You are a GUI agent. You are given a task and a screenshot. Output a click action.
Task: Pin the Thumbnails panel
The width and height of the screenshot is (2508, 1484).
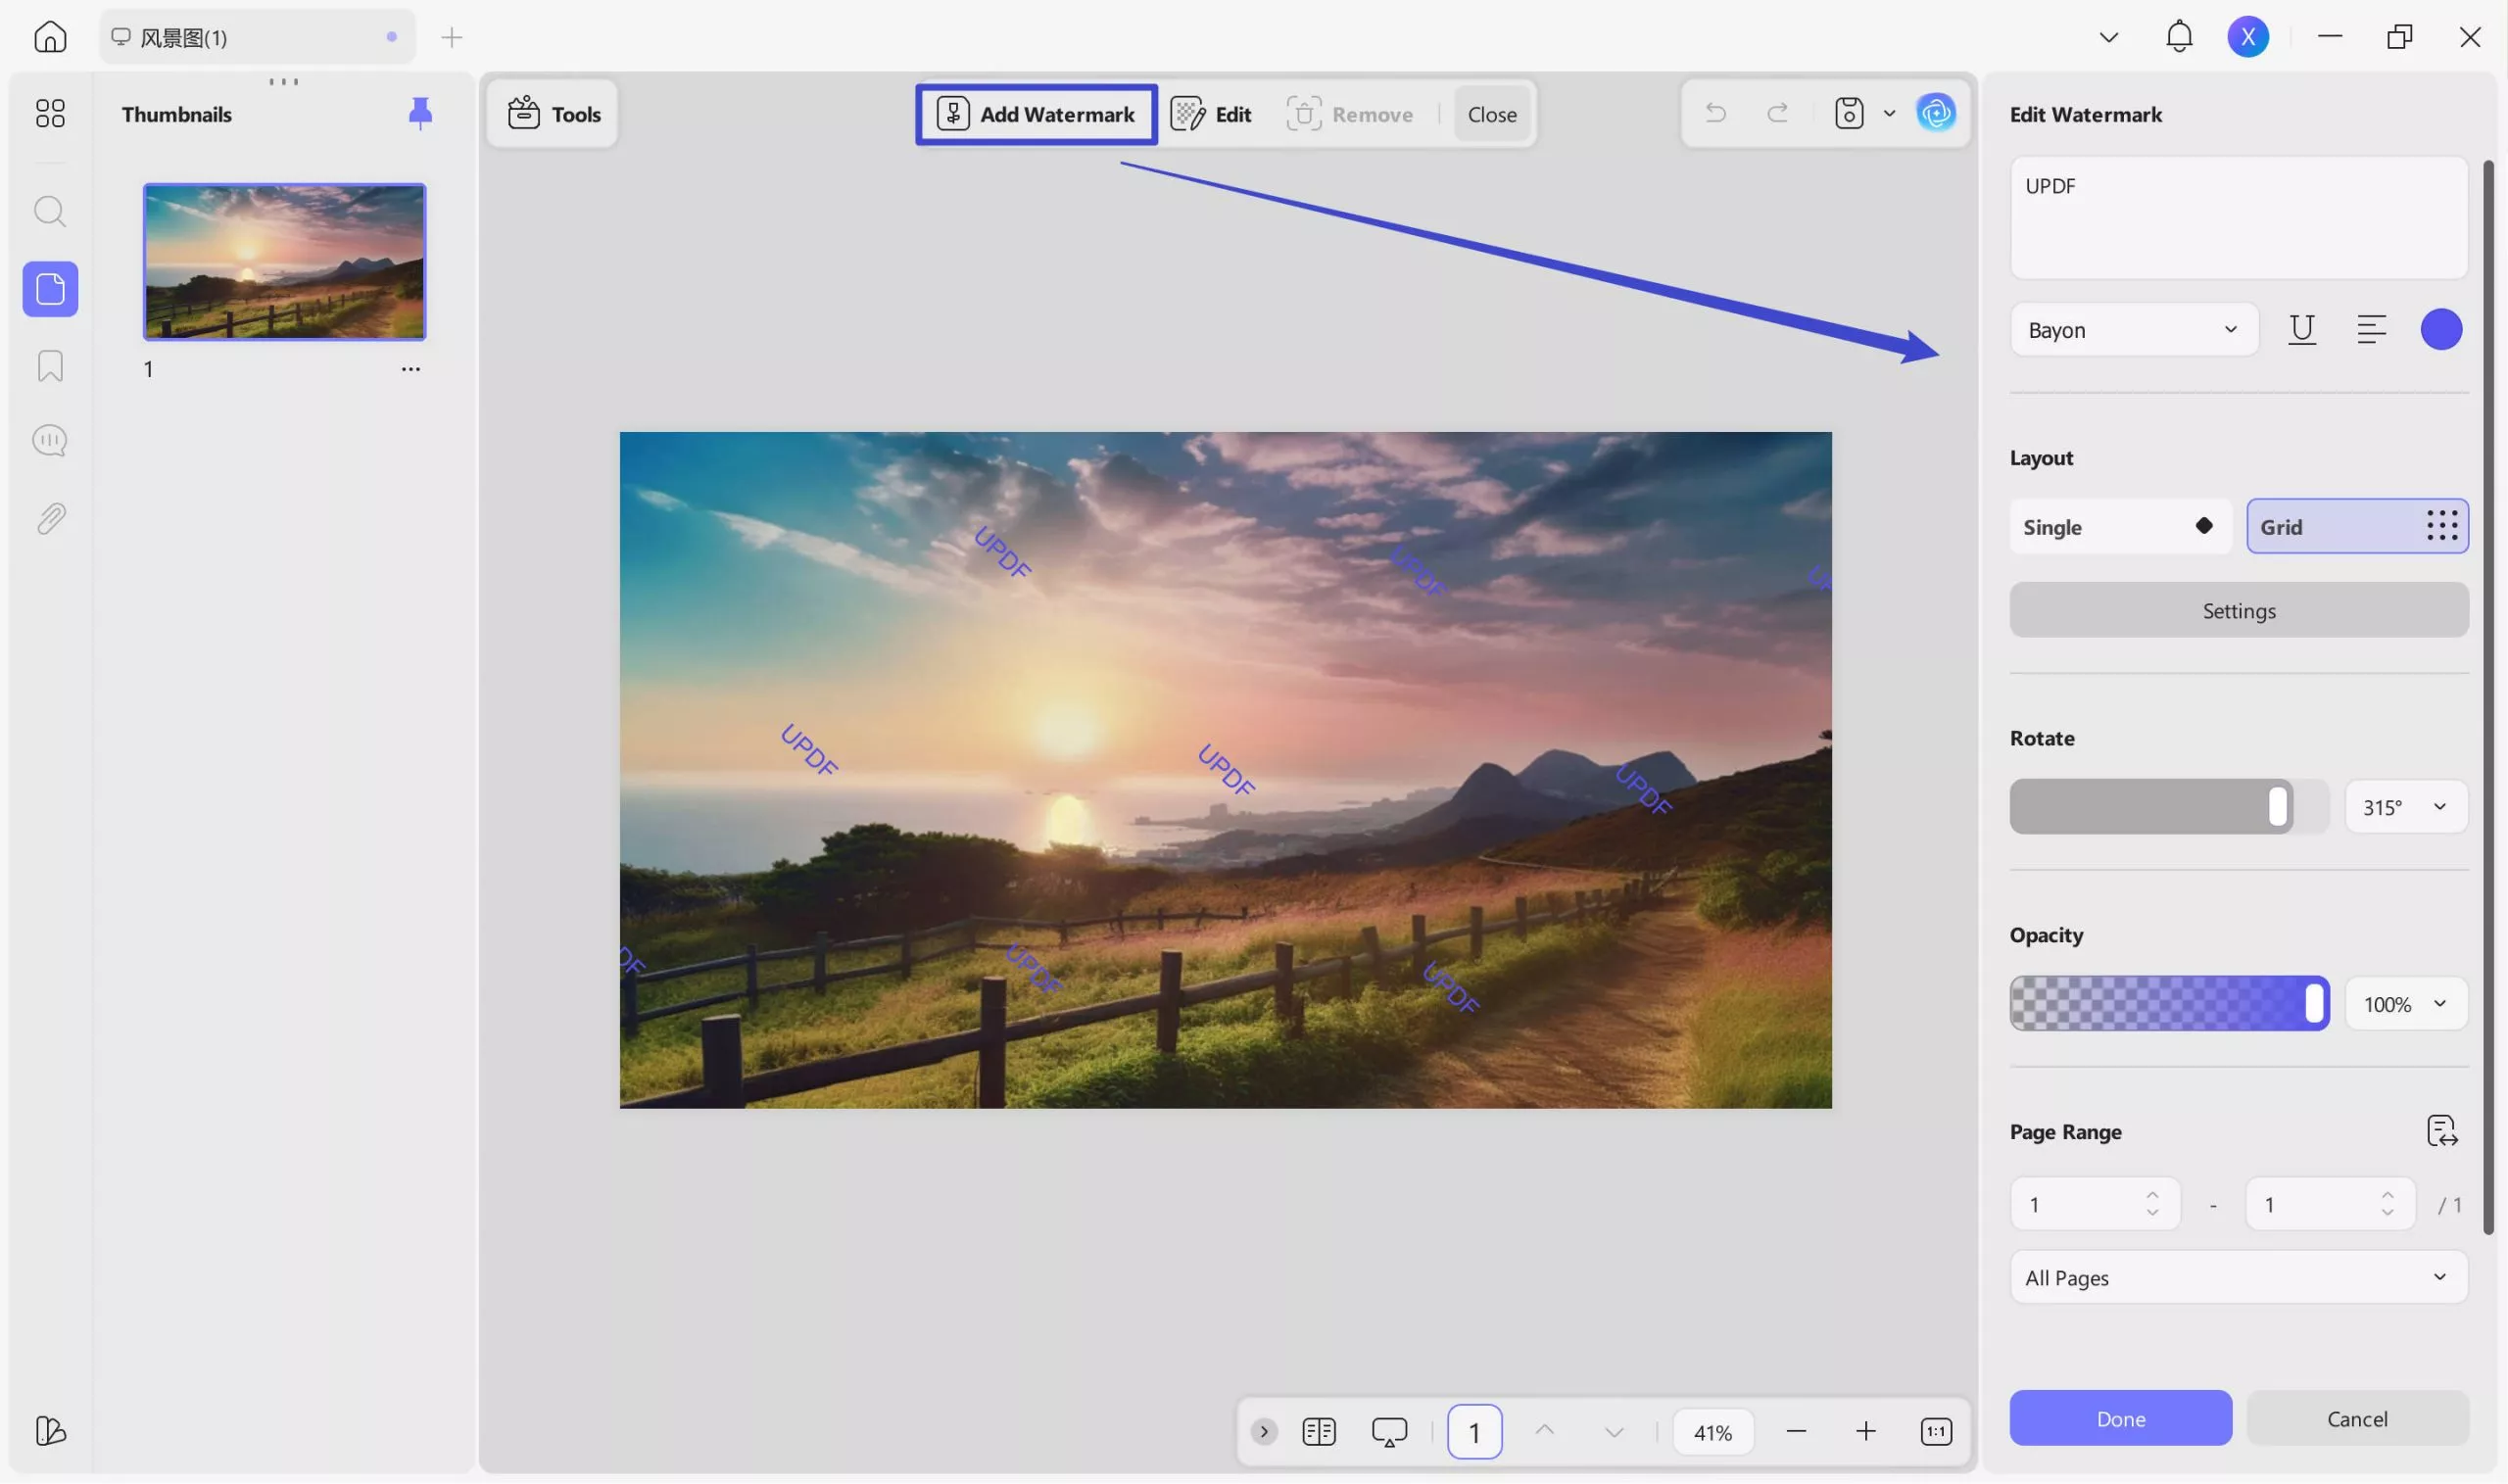(420, 113)
